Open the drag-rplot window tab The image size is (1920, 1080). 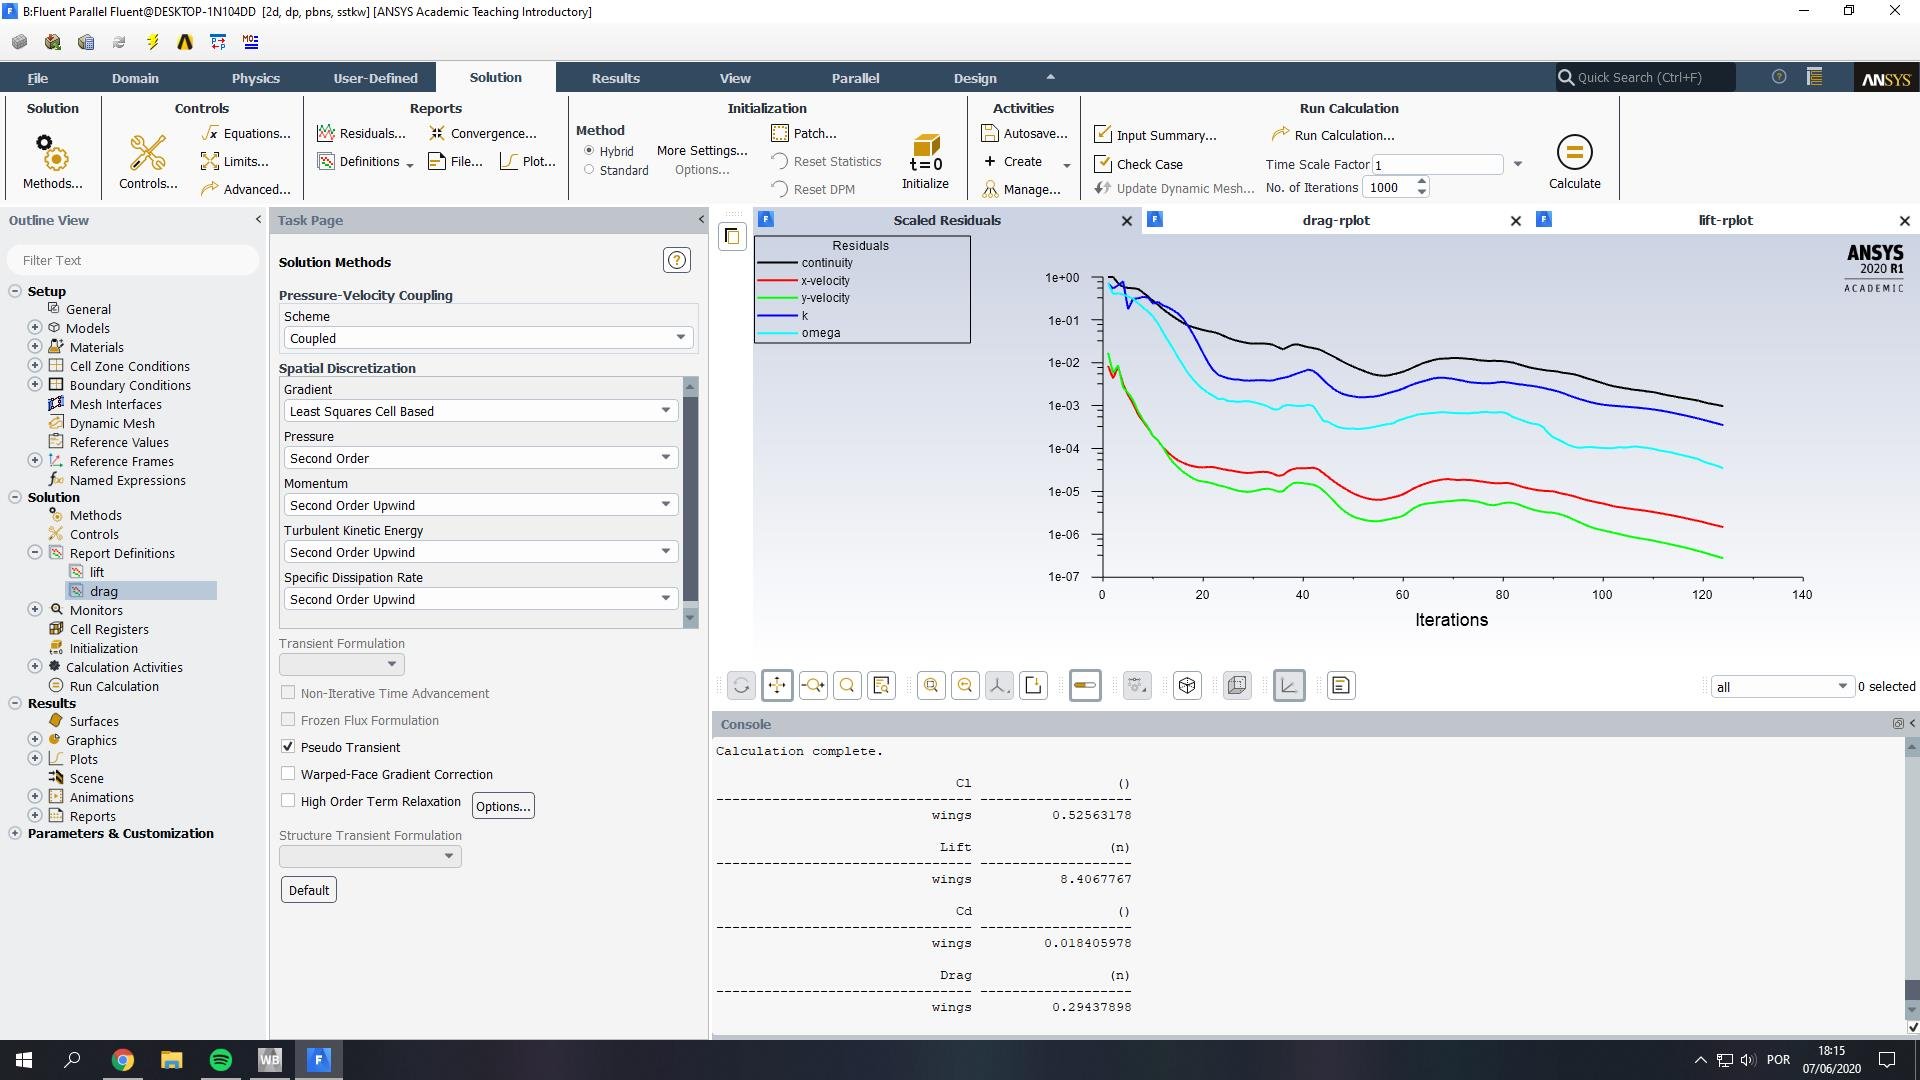(1335, 220)
